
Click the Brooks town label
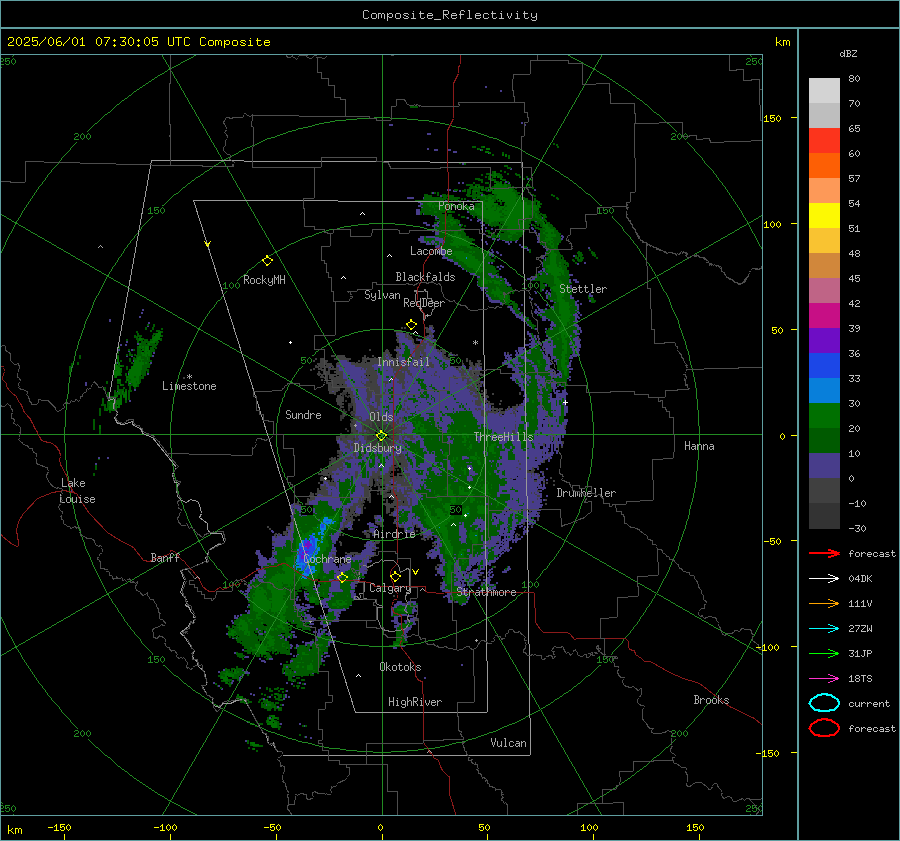click(x=711, y=700)
